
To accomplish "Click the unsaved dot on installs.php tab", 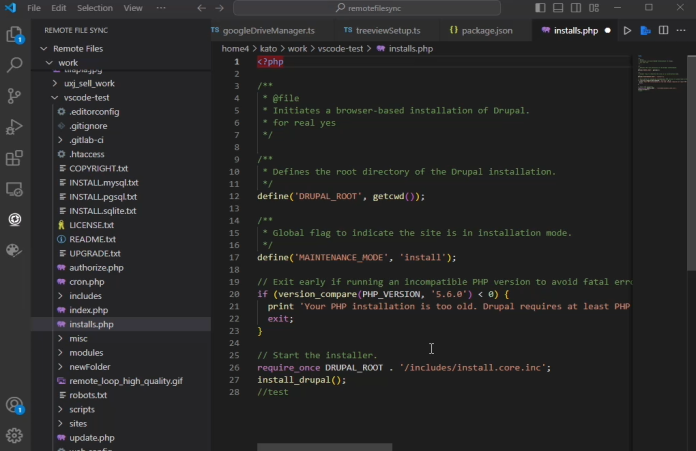I will coord(608,31).
